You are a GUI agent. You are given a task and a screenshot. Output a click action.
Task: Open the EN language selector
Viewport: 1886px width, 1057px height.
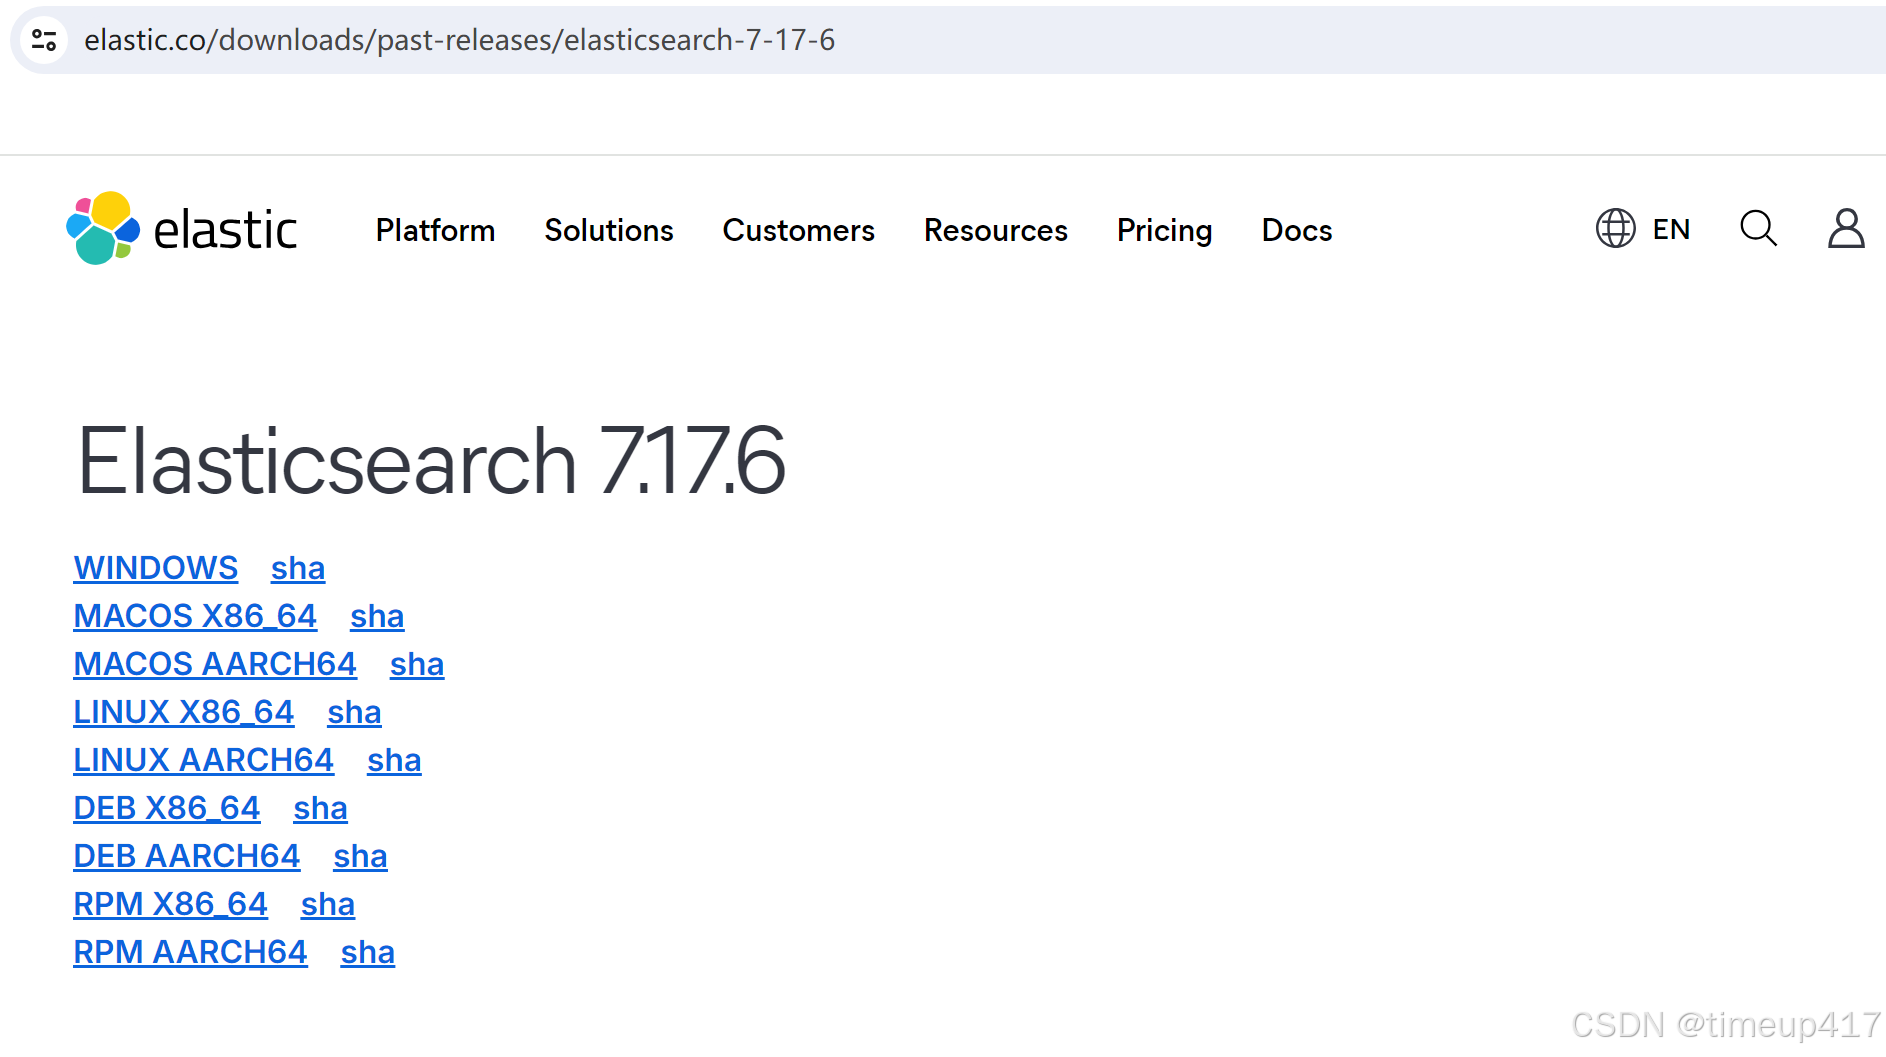tap(1669, 229)
